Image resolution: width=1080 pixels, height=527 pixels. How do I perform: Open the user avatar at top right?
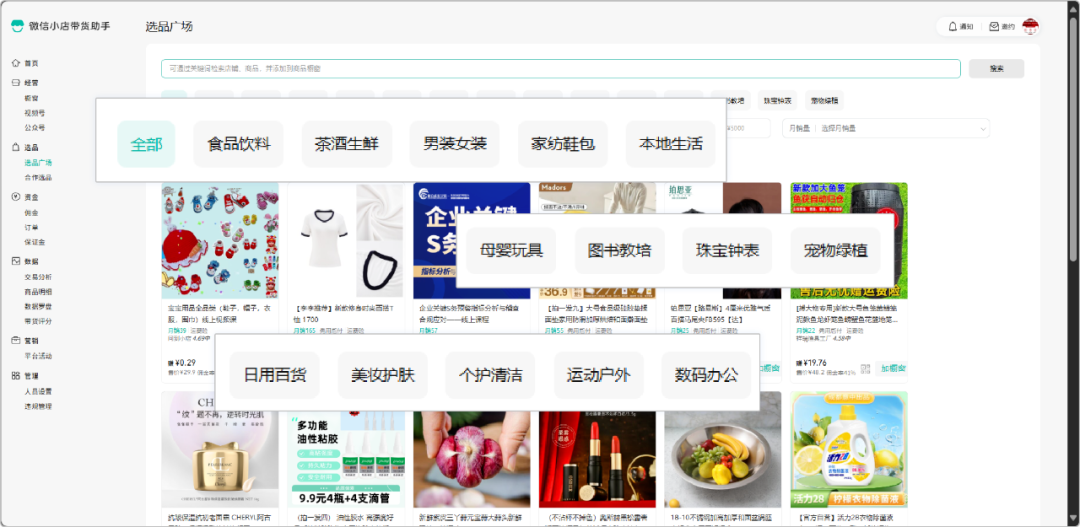tap(1030, 26)
